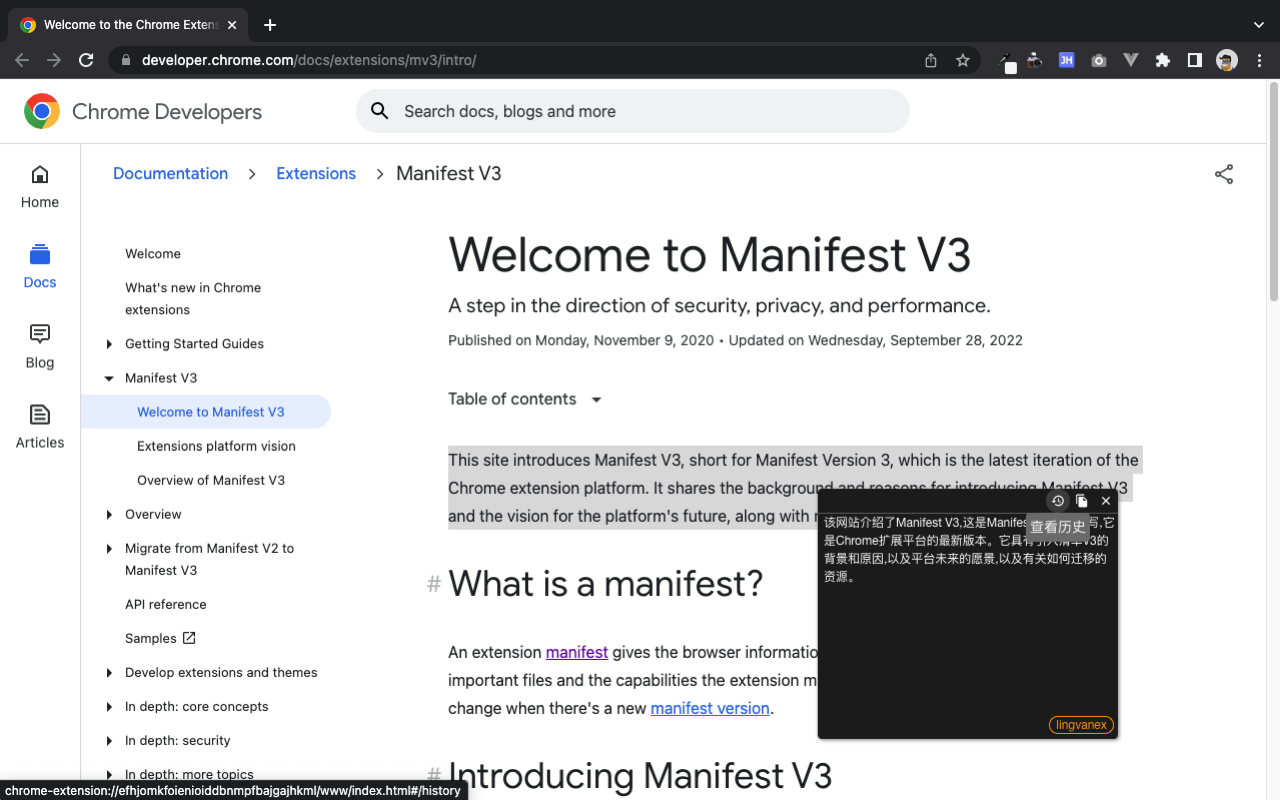Click the browser back arrow
This screenshot has height=800, width=1280.
(x=22, y=60)
